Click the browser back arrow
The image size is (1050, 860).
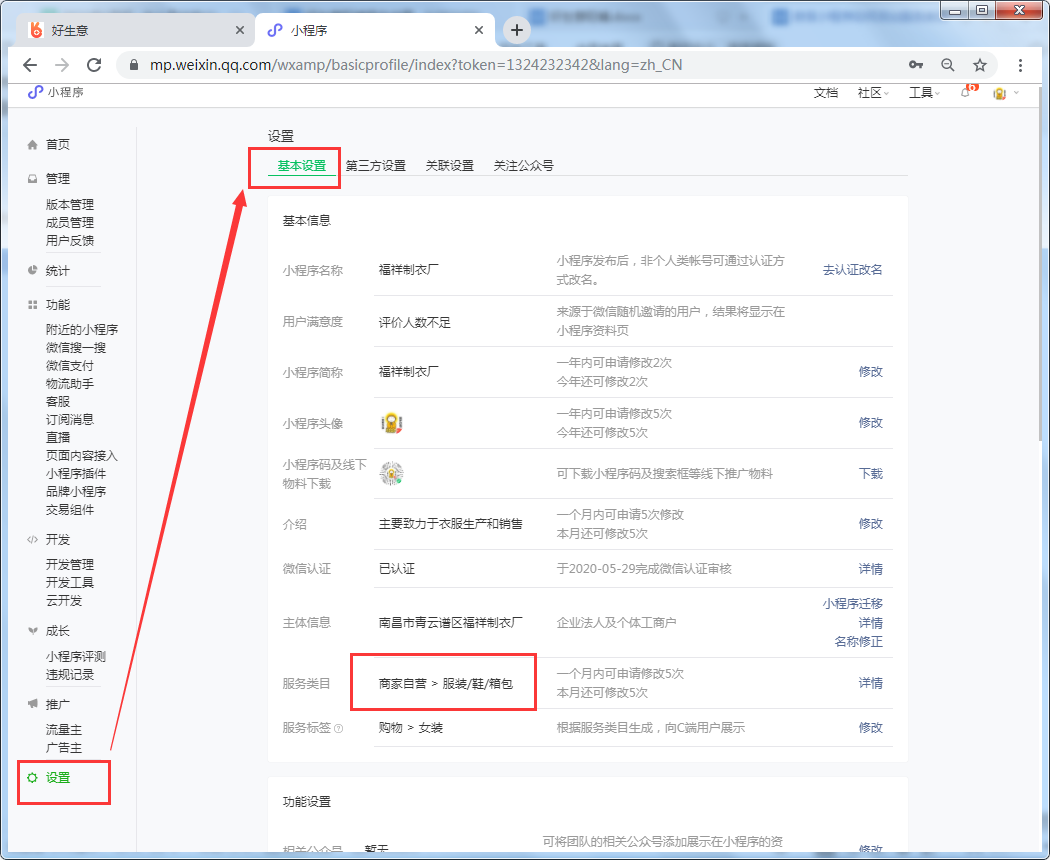[x=29, y=65]
